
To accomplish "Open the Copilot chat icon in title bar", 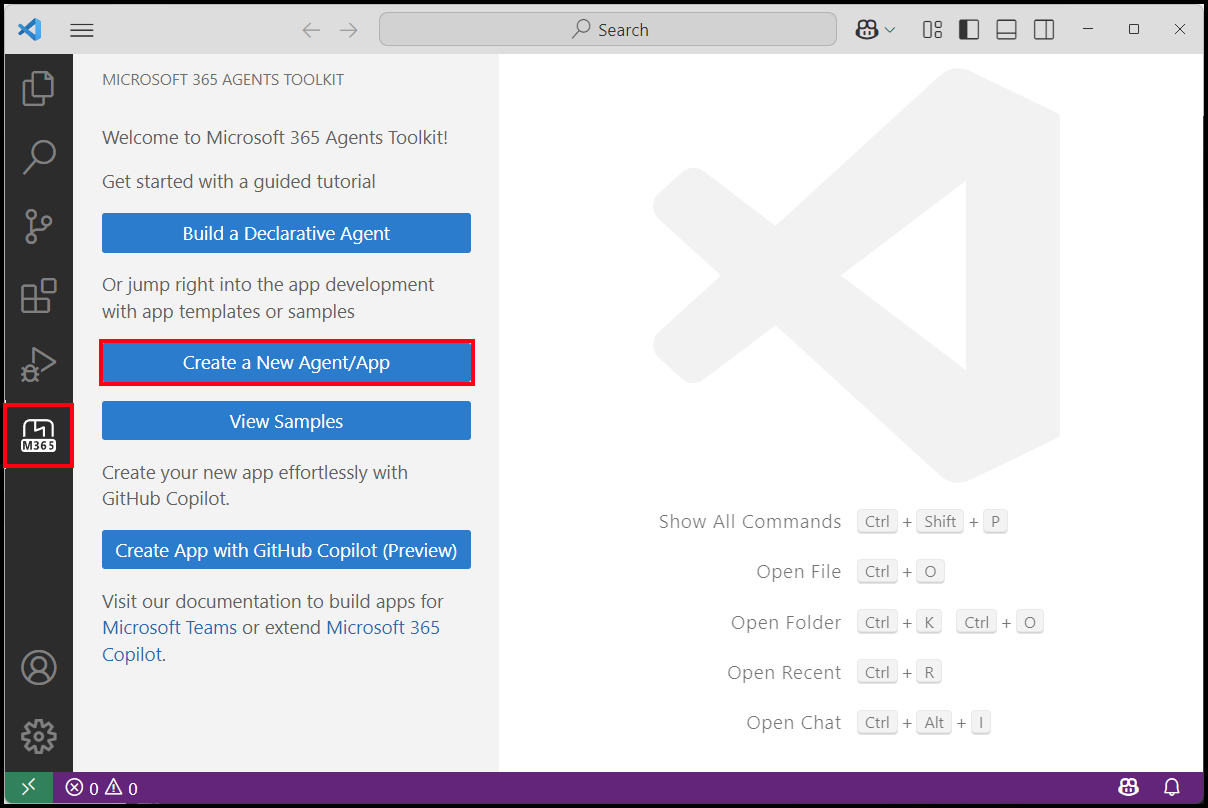I will pyautogui.click(x=866, y=30).
